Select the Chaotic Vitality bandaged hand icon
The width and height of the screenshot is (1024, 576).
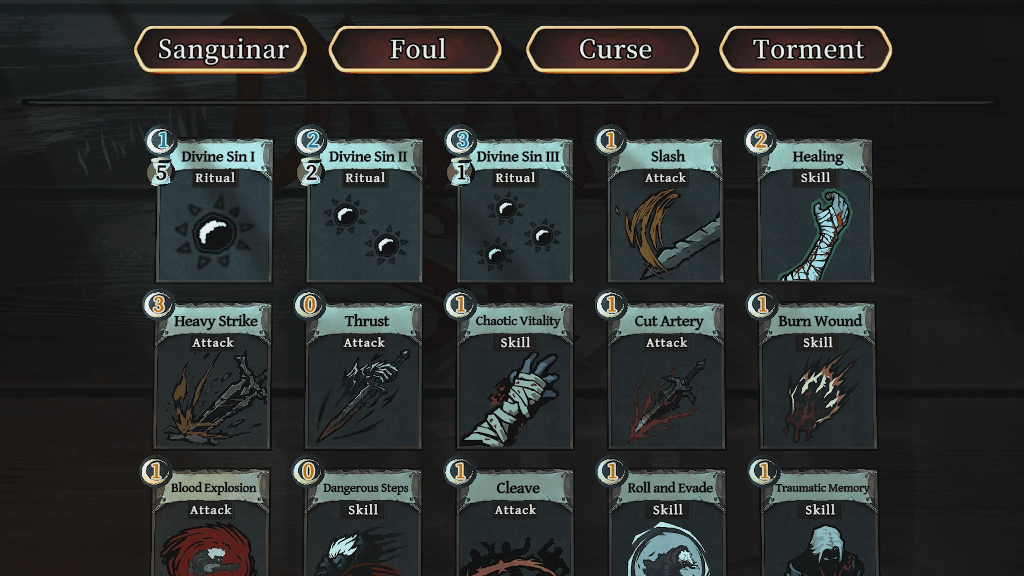[515, 399]
